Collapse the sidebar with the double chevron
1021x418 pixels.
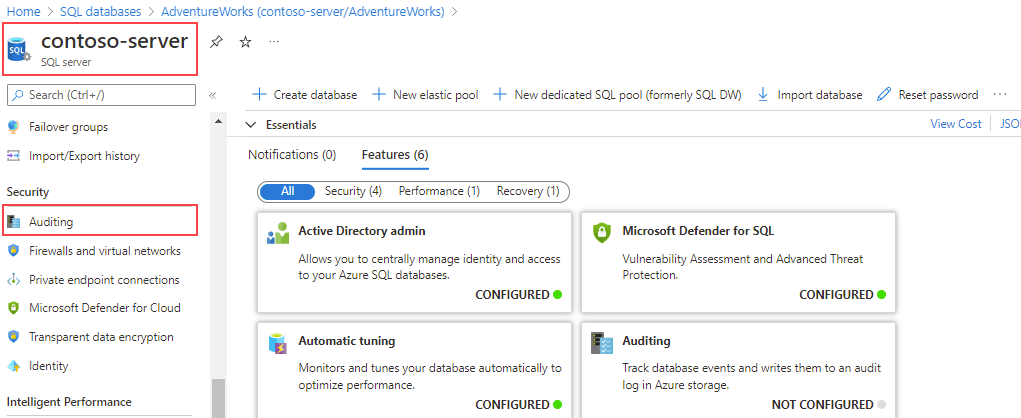tap(212, 95)
